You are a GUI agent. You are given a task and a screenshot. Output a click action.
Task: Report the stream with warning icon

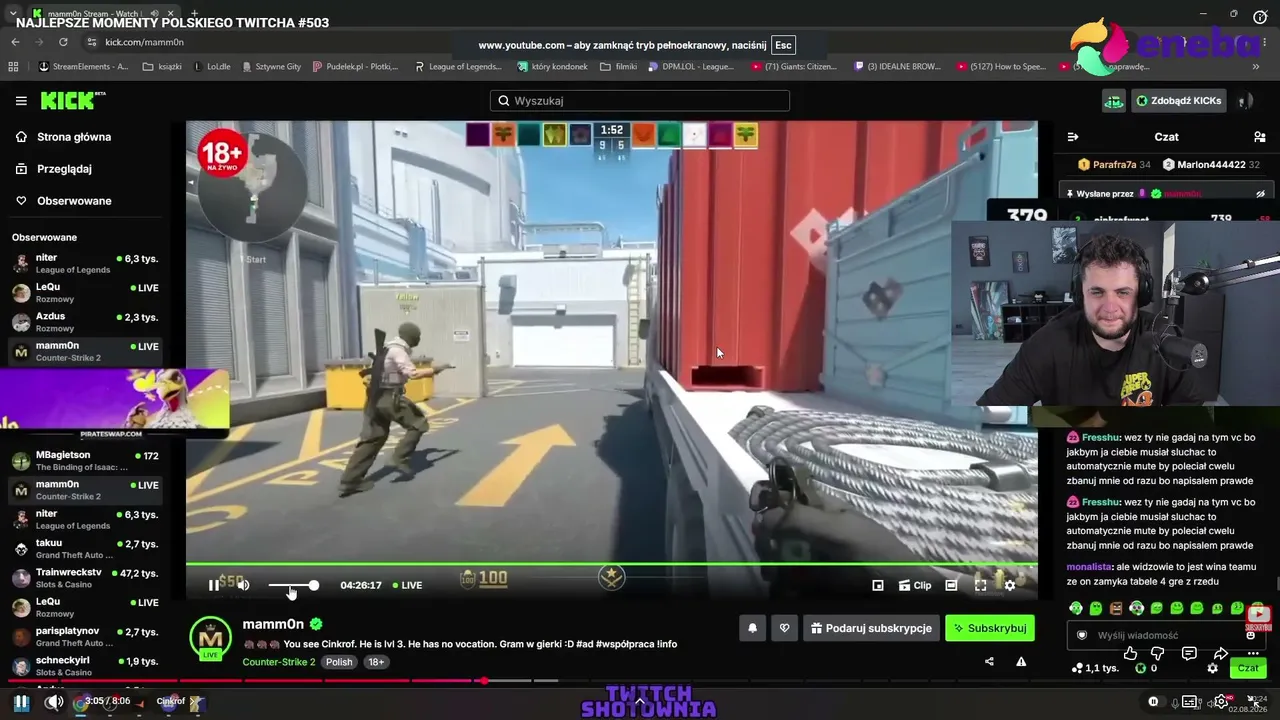(1021, 661)
